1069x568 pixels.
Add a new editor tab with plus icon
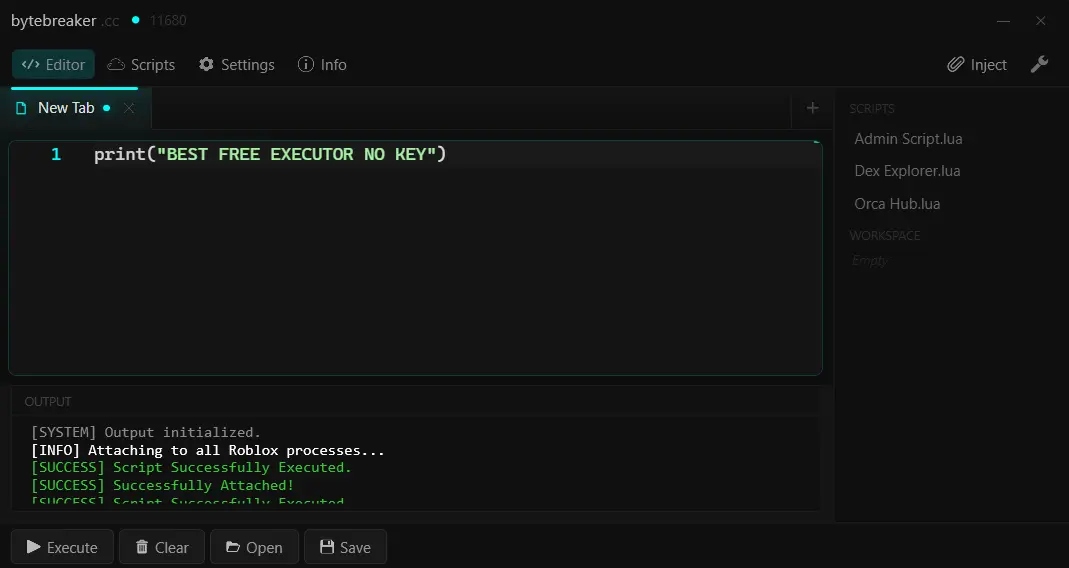point(812,108)
